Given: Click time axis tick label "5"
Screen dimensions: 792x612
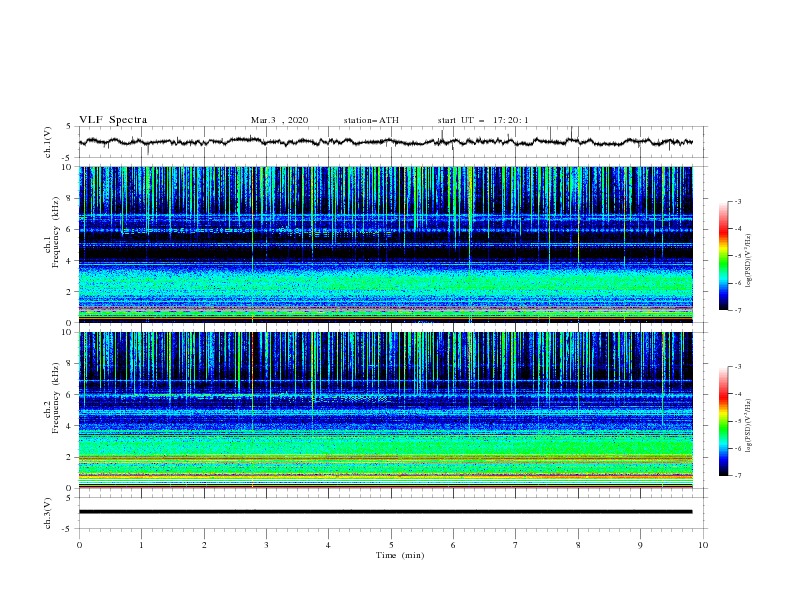Looking at the screenshot, I should click(x=391, y=545).
